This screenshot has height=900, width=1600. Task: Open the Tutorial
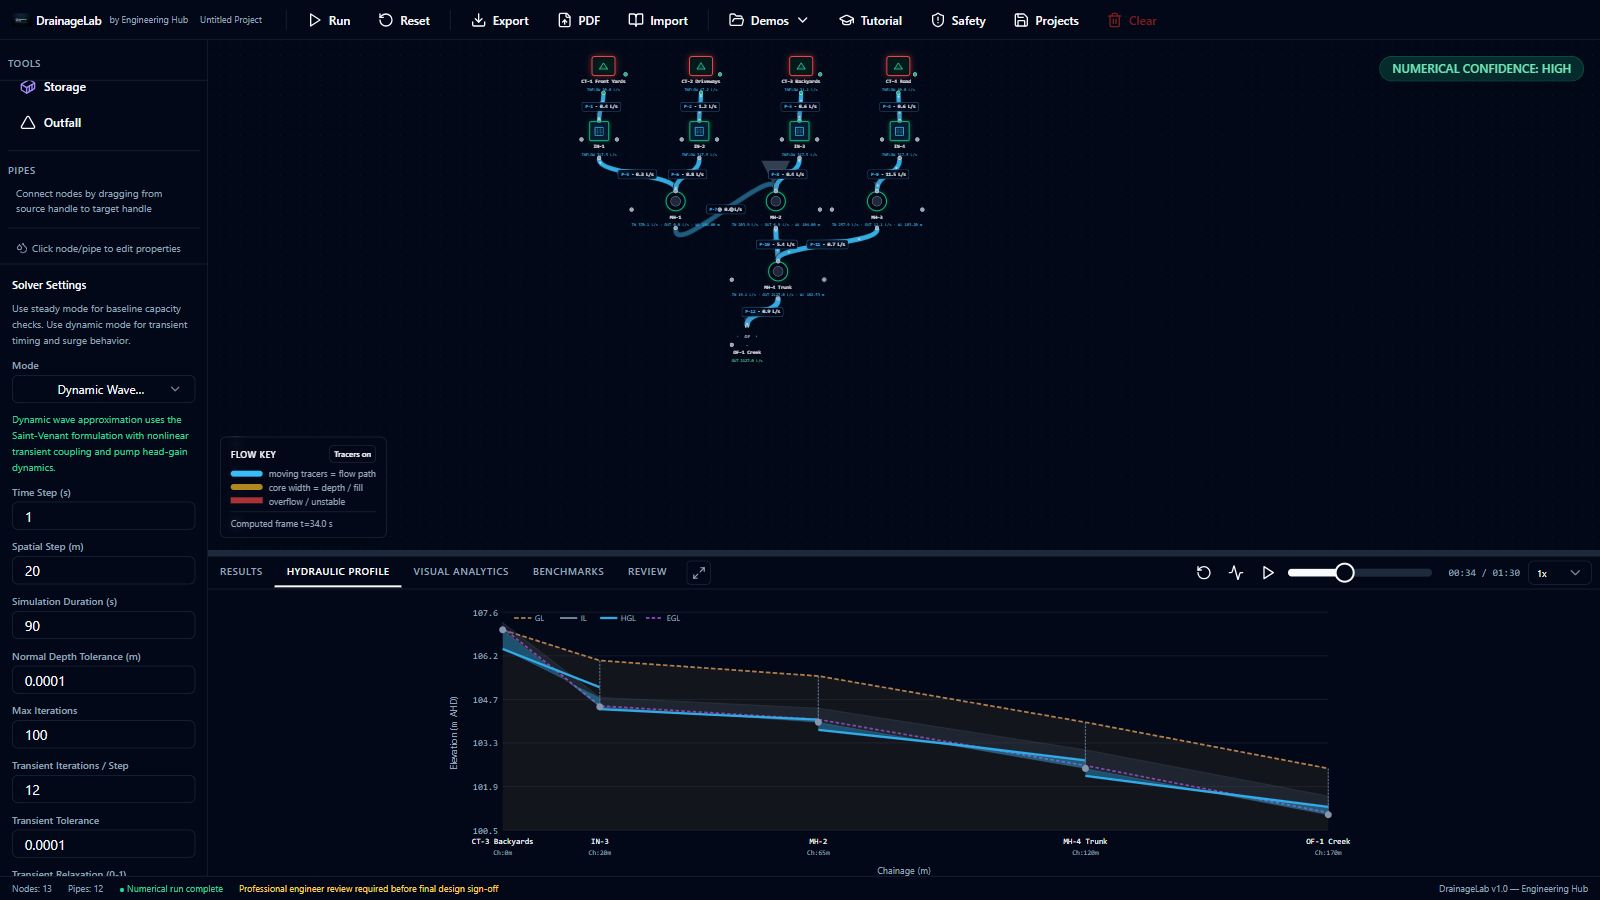tap(871, 20)
